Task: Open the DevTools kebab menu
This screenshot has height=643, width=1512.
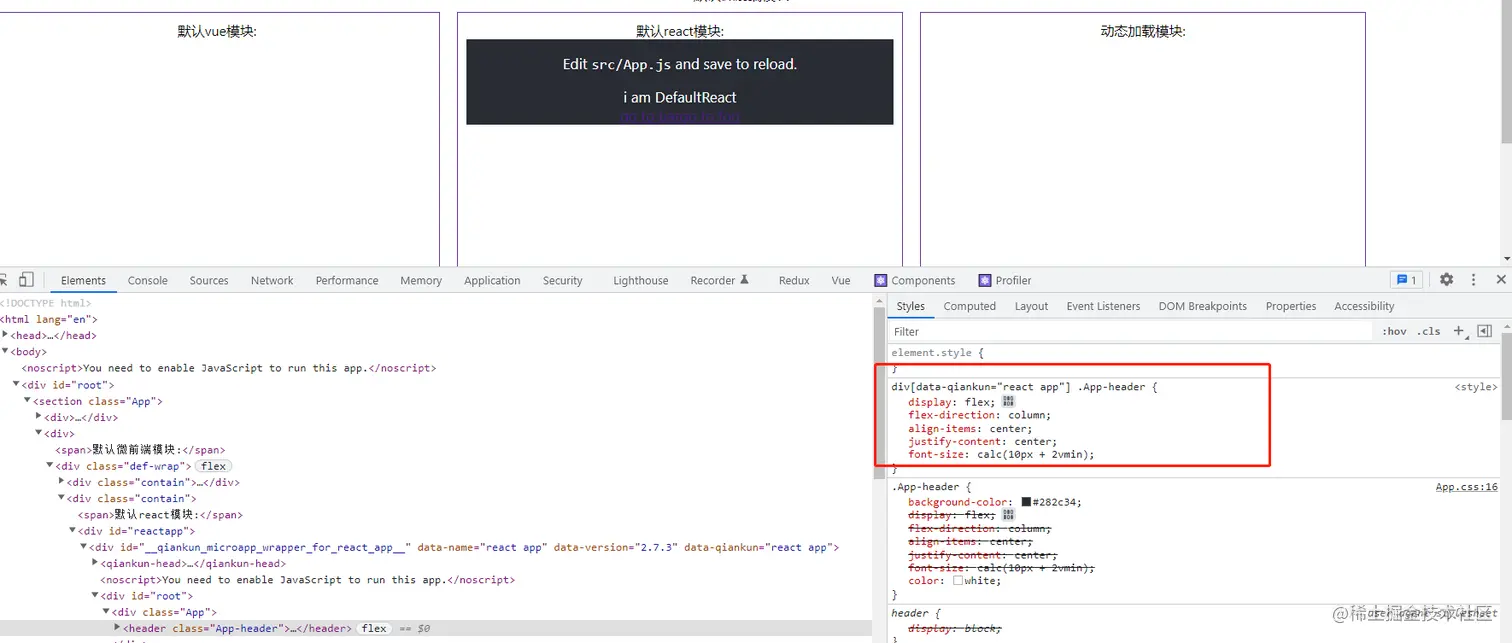Action: click(1473, 280)
